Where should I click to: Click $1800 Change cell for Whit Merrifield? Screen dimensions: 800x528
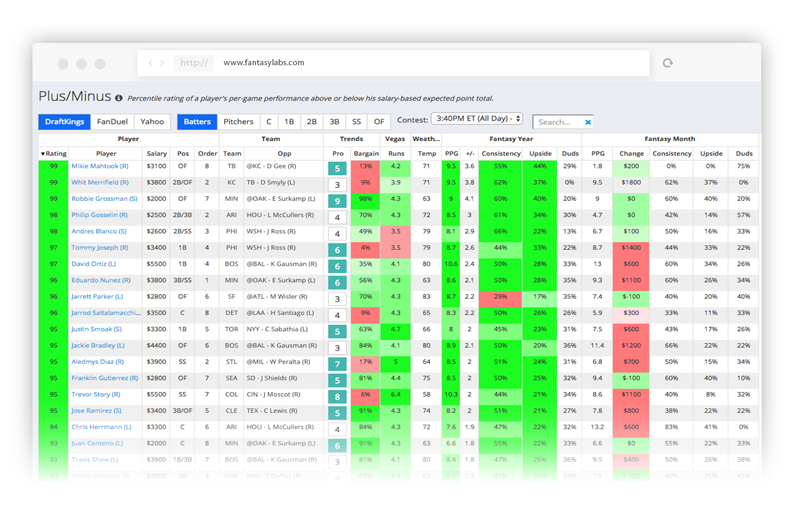(631, 183)
